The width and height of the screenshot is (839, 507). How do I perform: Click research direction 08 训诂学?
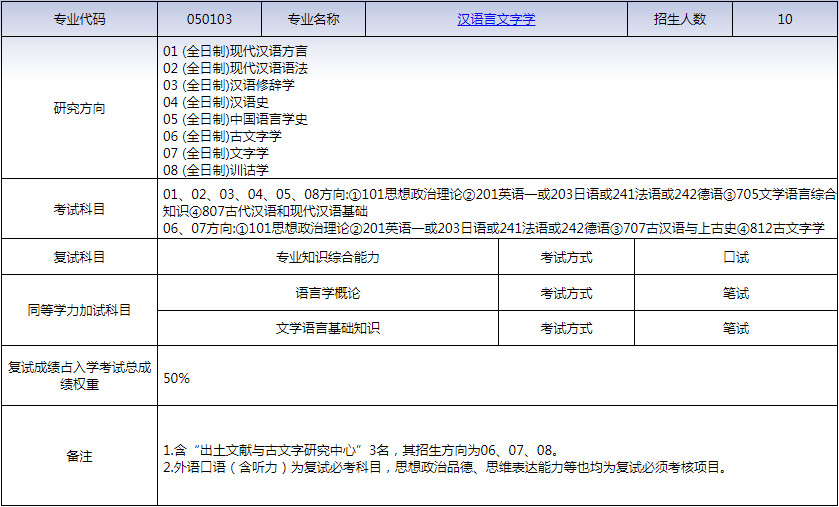(x=215, y=170)
